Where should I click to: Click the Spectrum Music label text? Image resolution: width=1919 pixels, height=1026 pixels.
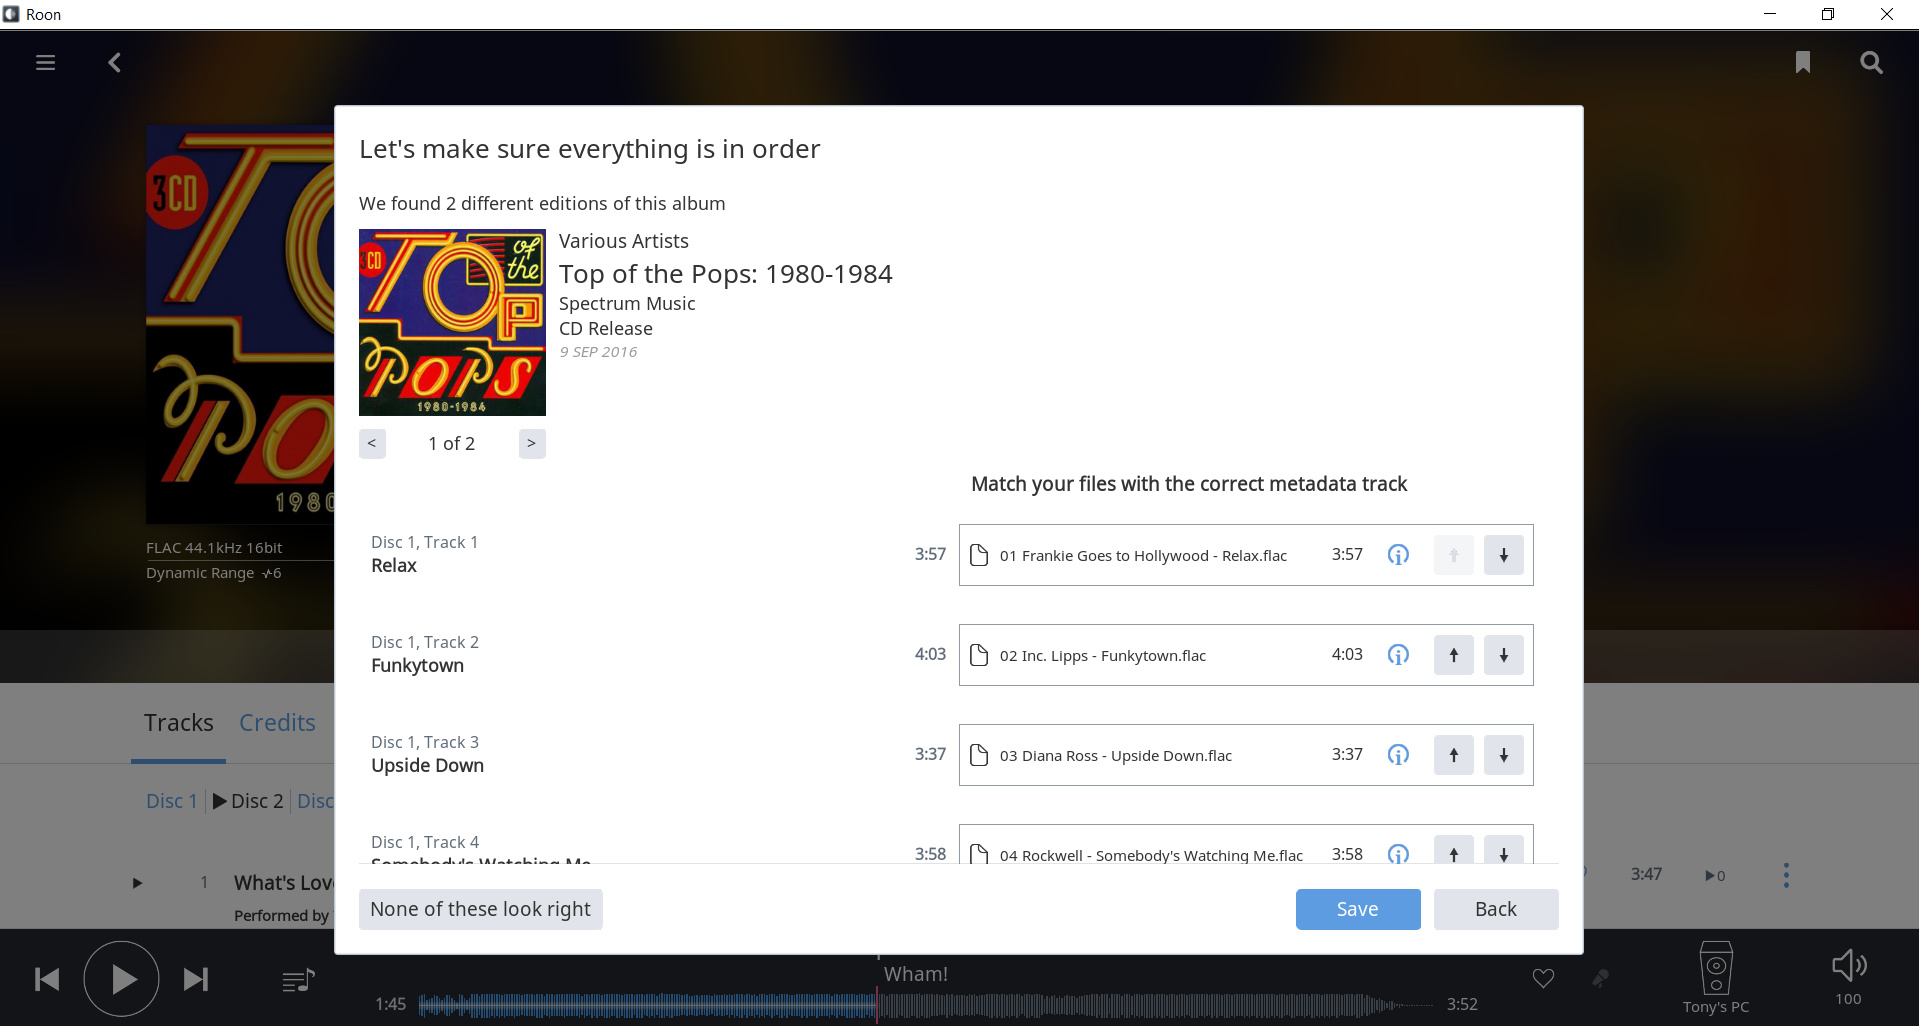(x=627, y=304)
